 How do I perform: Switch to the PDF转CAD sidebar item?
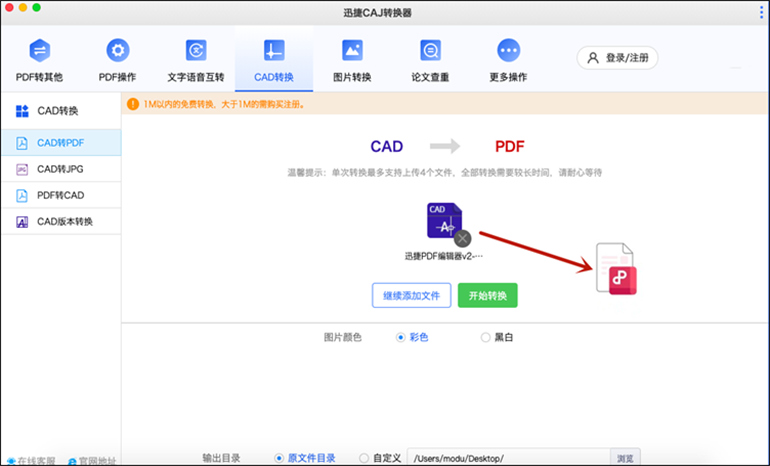pyautogui.click(x=61, y=195)
